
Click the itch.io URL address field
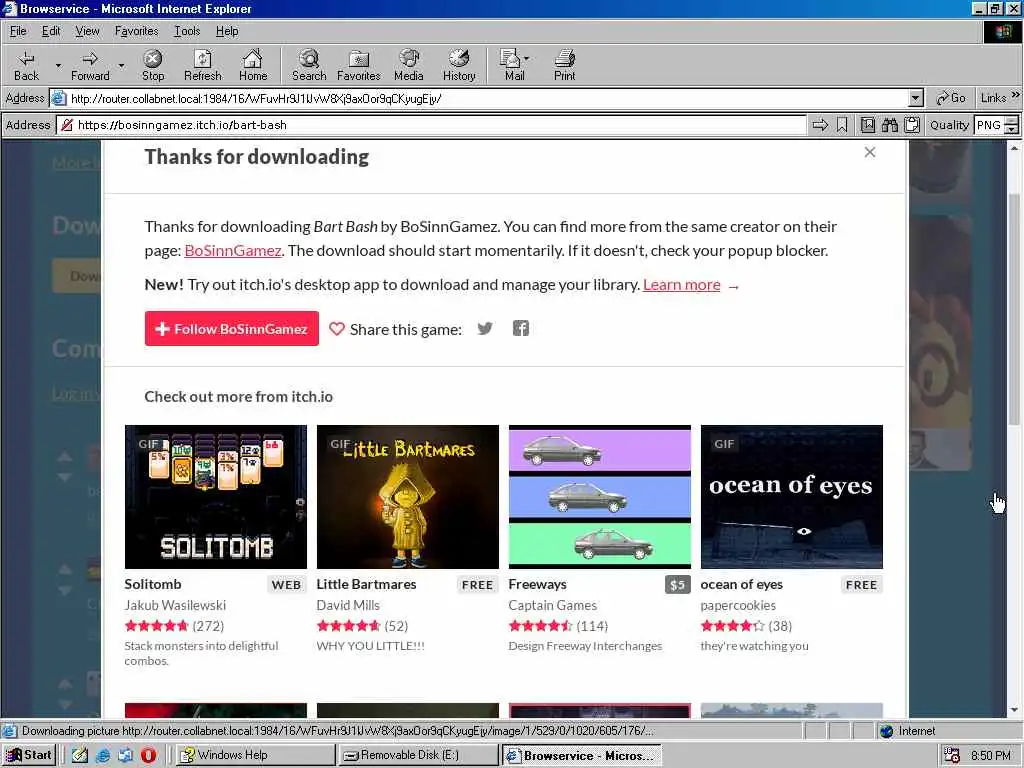coord(431,125)
